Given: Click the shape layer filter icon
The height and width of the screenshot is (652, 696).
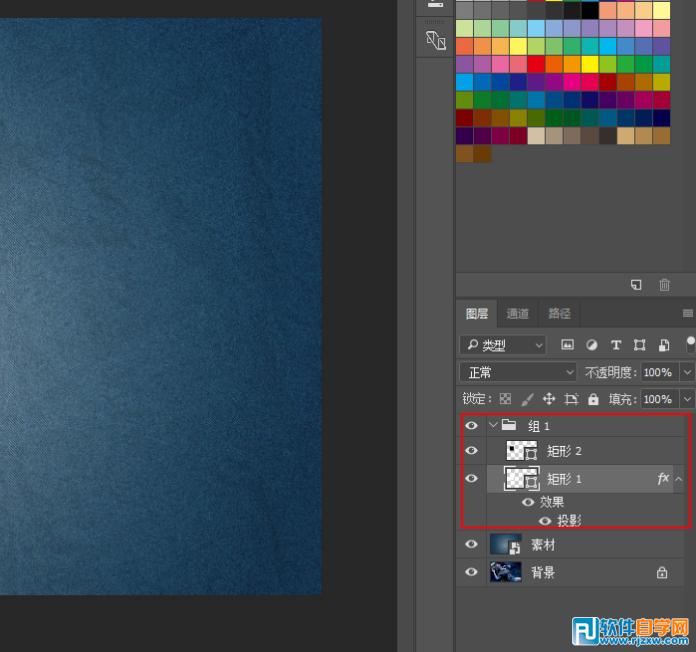Looking at the screenshot, I should tap(639, 345).
